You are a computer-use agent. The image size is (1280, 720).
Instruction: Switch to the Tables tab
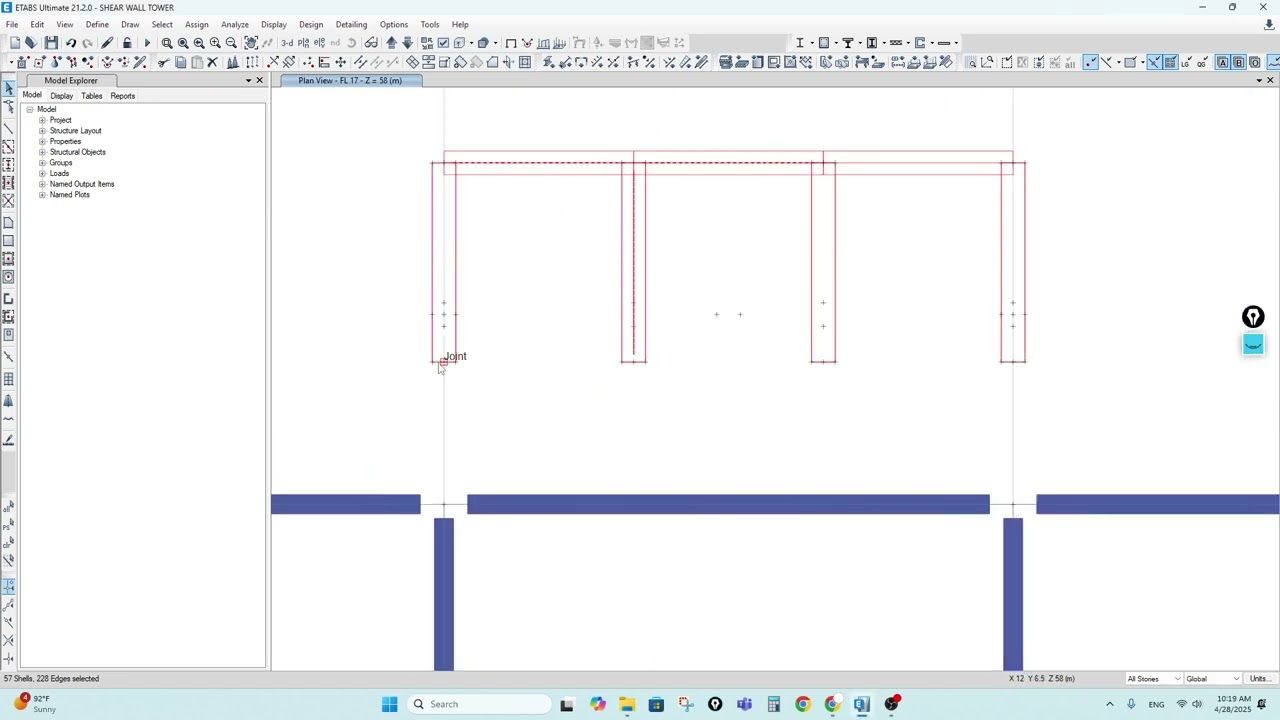91,96
